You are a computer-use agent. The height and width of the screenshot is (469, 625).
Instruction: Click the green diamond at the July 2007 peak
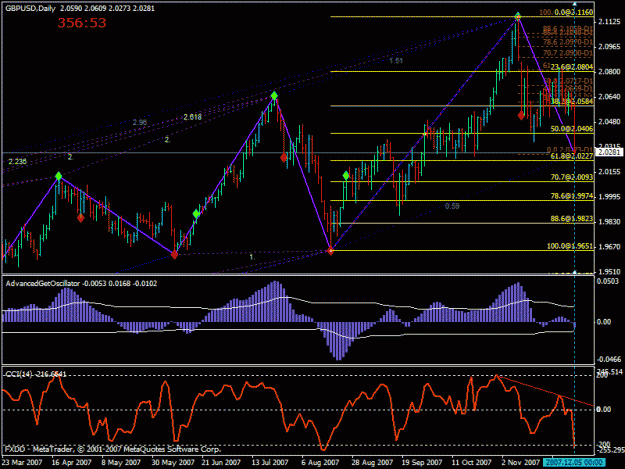tap(274, 96)
